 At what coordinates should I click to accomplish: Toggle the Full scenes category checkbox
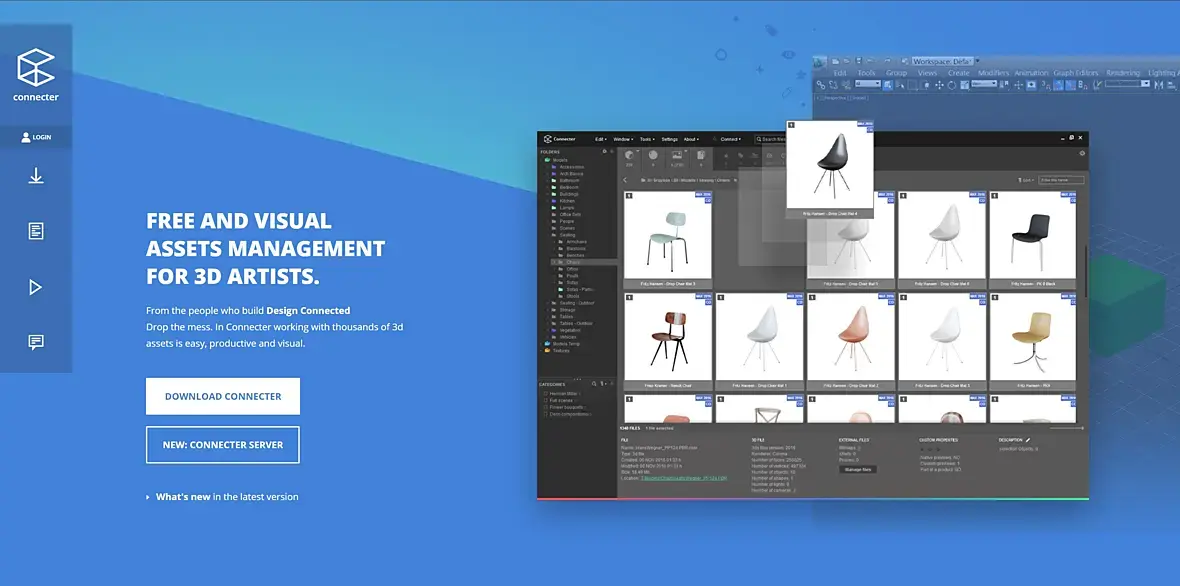coord(546,400)
